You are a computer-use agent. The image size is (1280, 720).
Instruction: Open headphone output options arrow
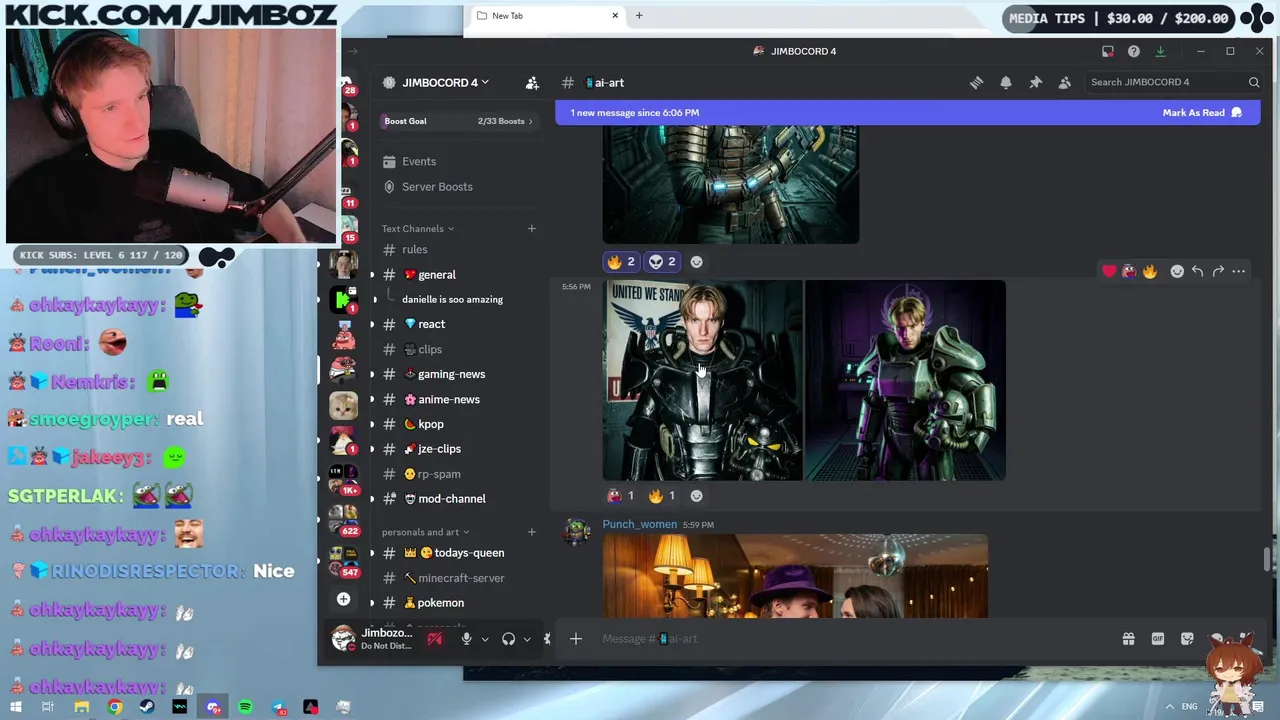[527, 639]
